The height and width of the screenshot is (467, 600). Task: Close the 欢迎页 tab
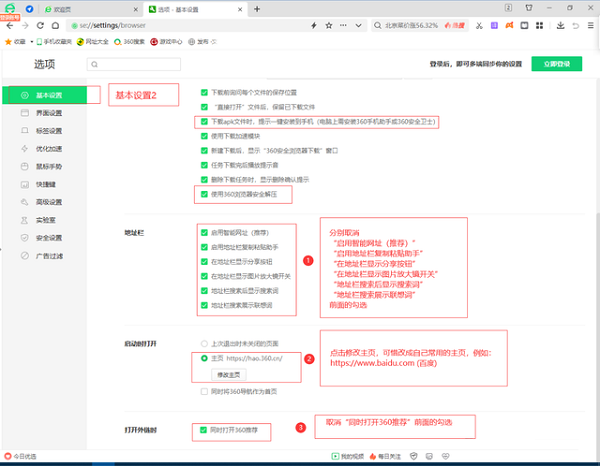click(135, 10)
